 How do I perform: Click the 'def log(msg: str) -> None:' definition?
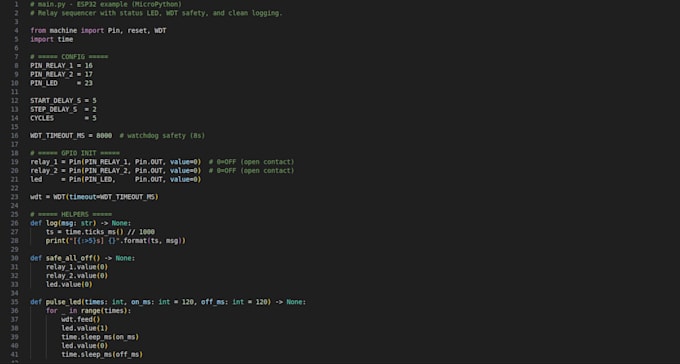pyautogui.click(x=81, y=223)
